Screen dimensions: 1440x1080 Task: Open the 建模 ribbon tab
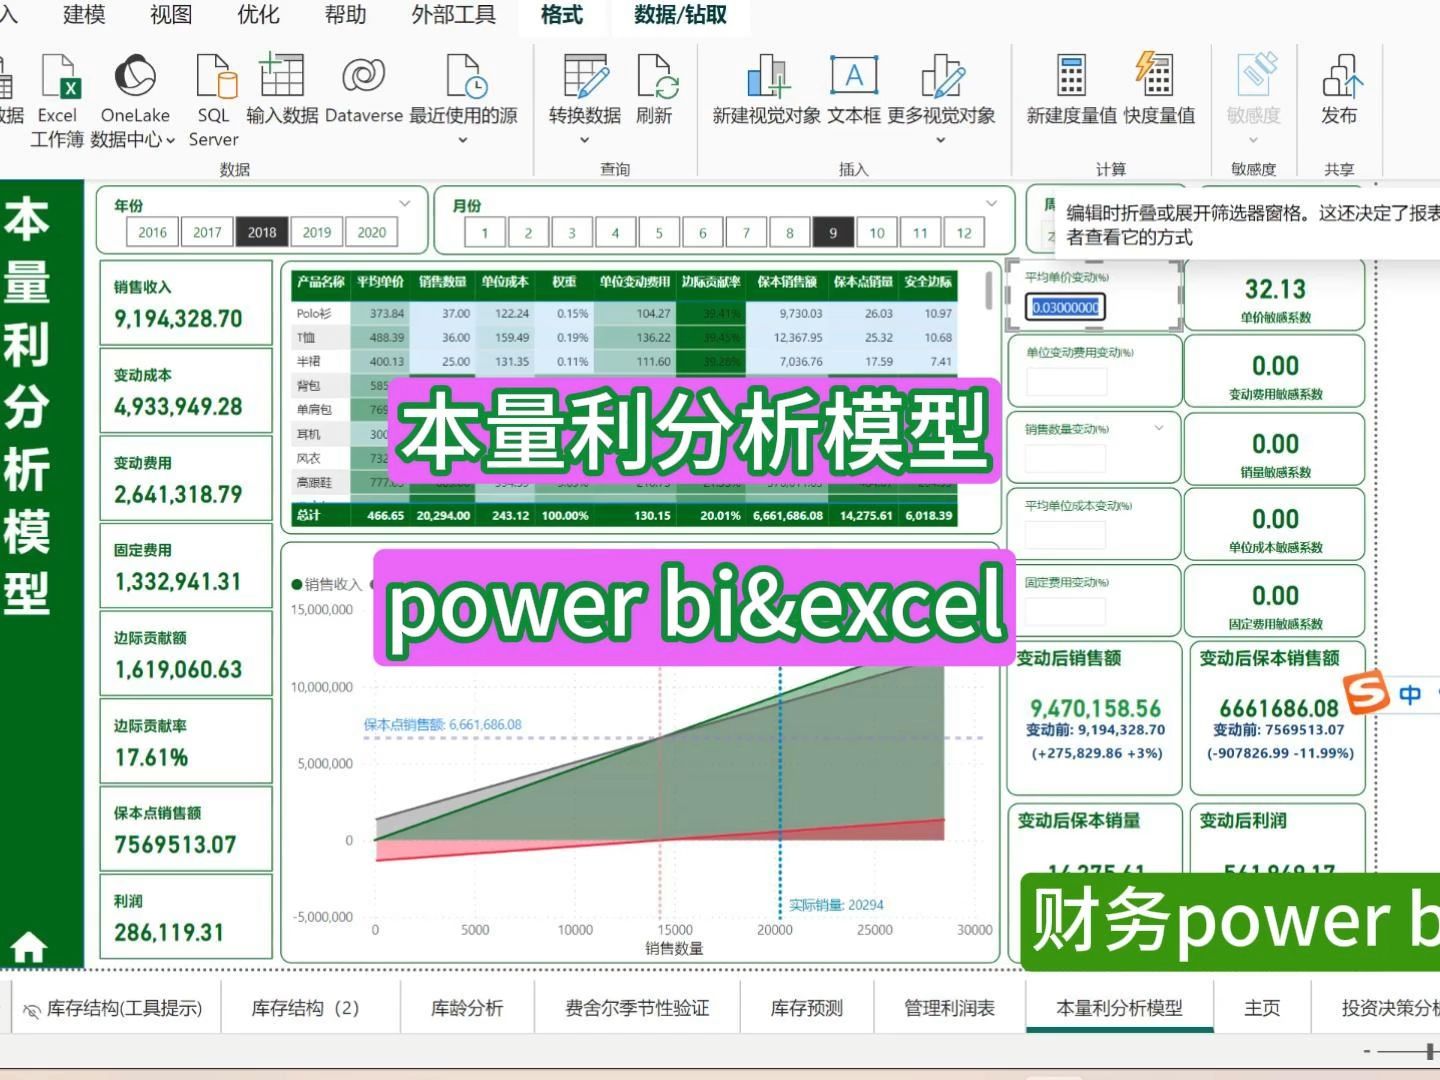tap(84, 15)
